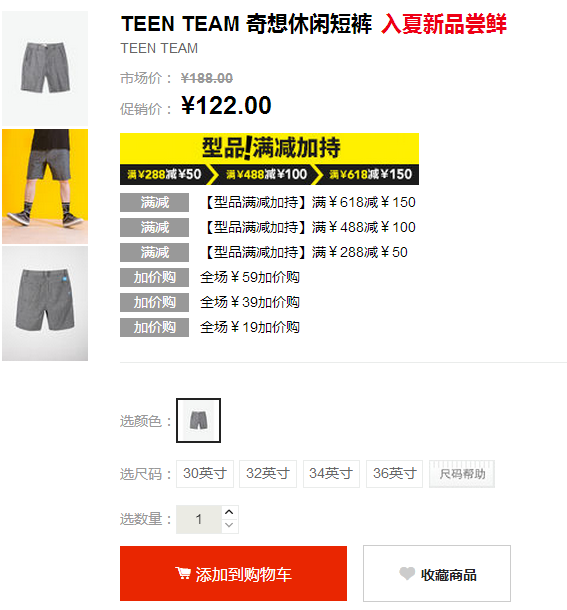View the back of shorts thumbnail
567x610 pixels.
(45, 303)
